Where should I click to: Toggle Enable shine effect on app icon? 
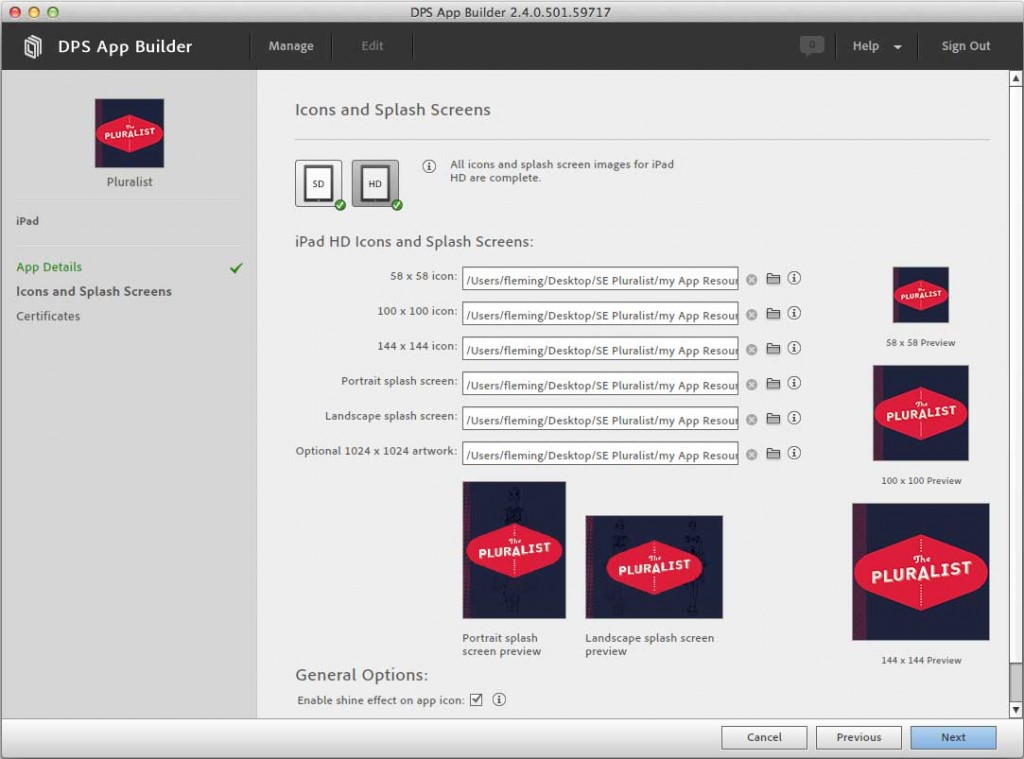pyautogui.click(x=476, y=700)
